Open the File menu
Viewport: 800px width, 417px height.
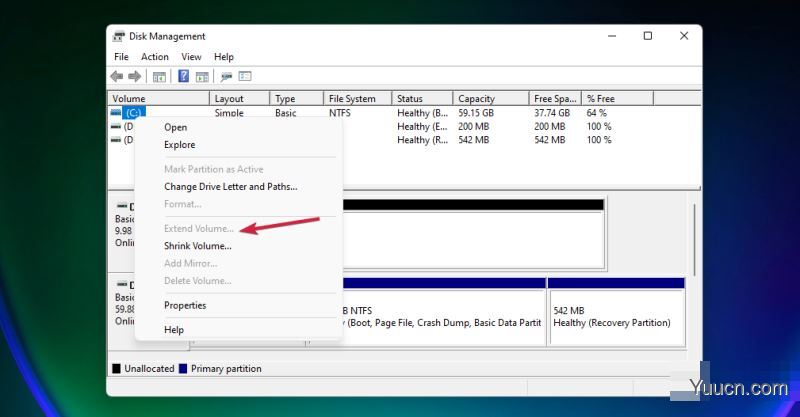click(x=121, y=57)
